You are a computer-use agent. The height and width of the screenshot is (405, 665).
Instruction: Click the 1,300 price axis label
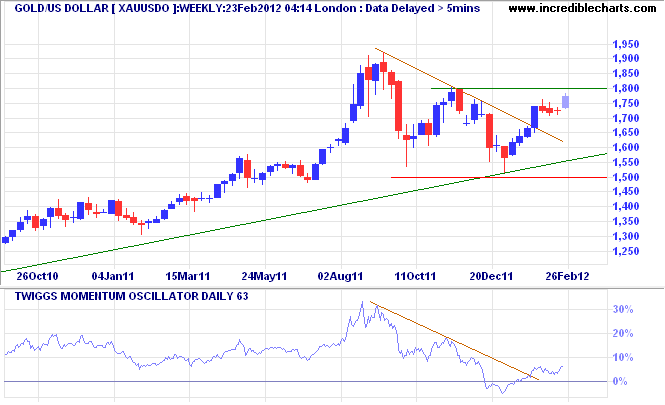pos(626,236)
